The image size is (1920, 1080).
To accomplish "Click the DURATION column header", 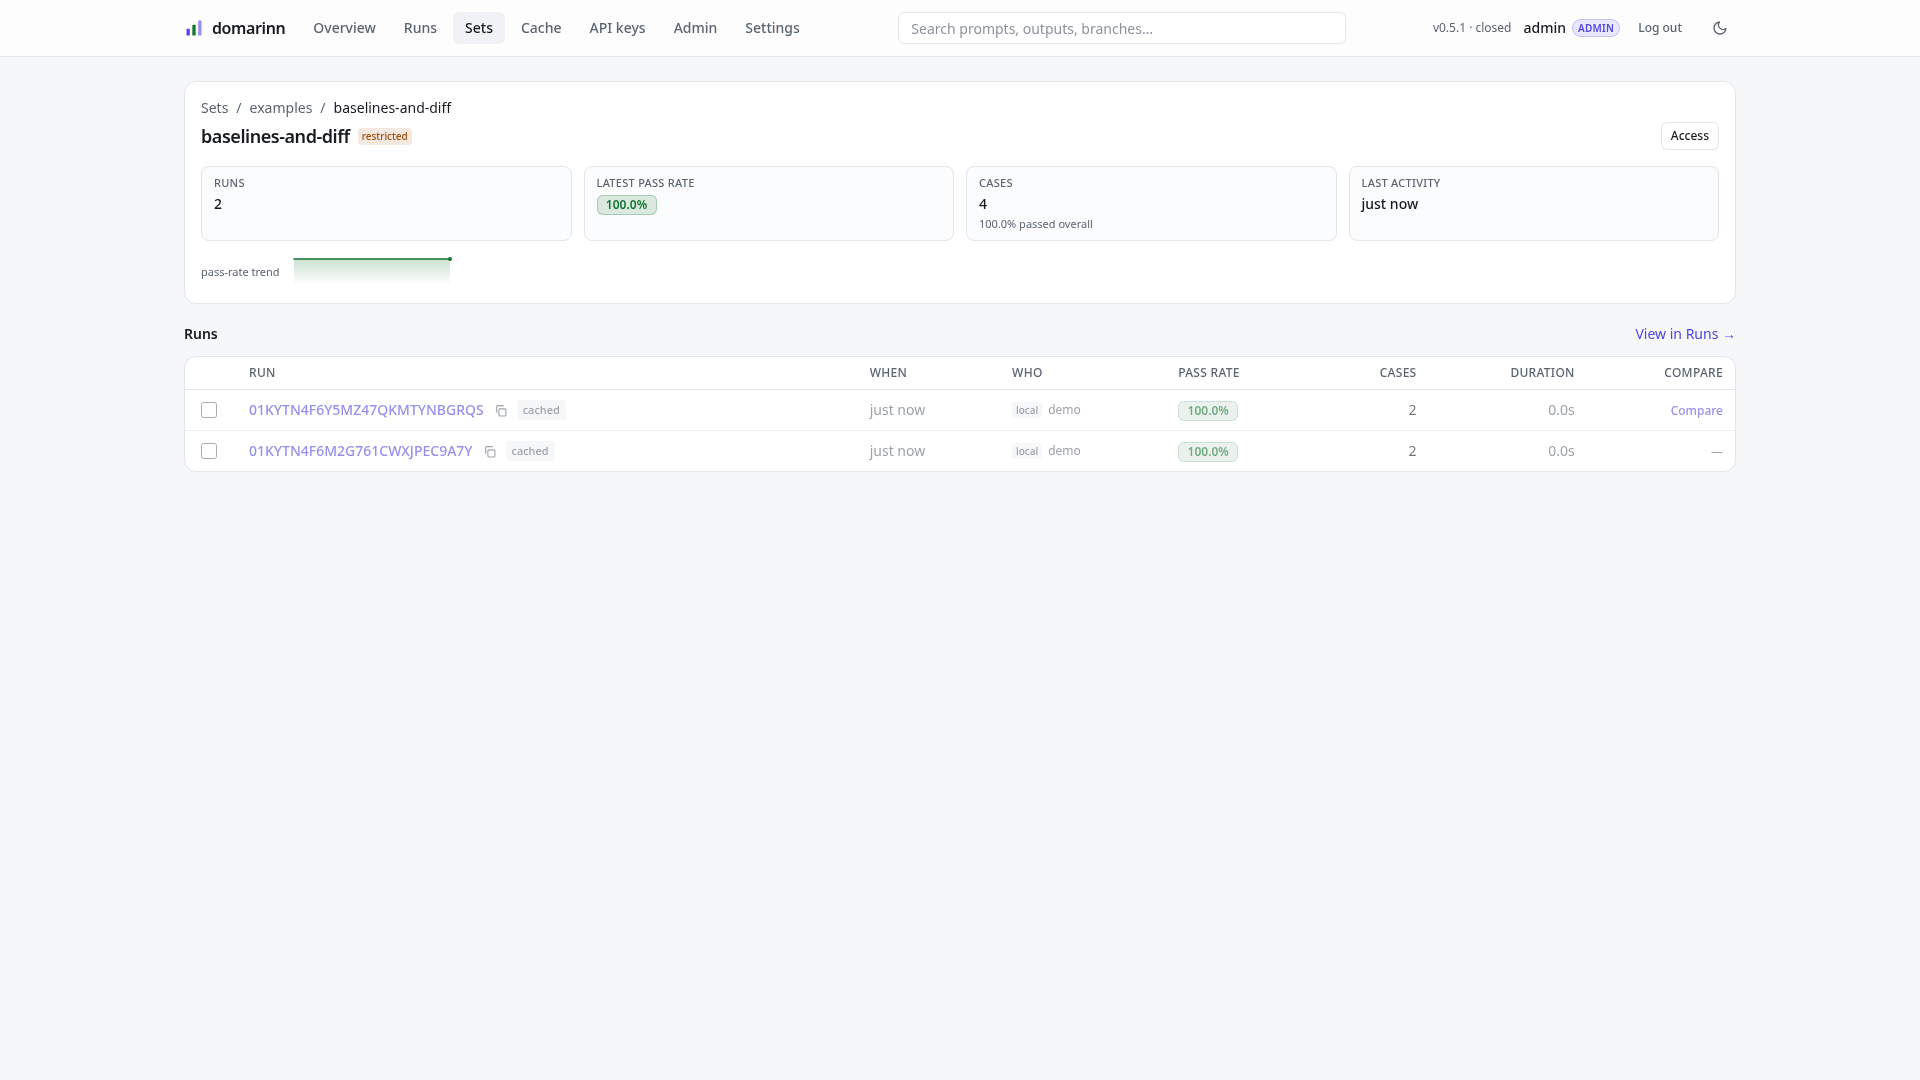I will (1542, 373).
